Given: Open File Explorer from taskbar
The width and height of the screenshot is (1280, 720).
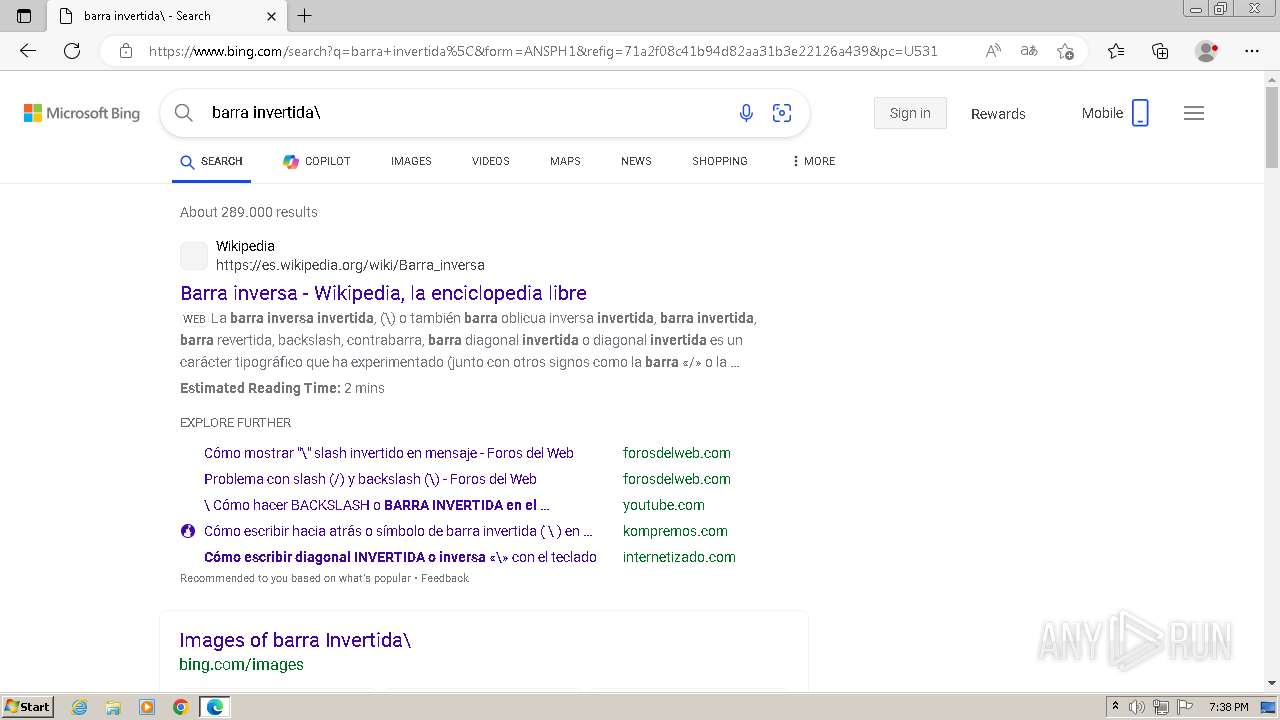Looking at the screenshot, I should pyautogui.click(x=113, y=707).
